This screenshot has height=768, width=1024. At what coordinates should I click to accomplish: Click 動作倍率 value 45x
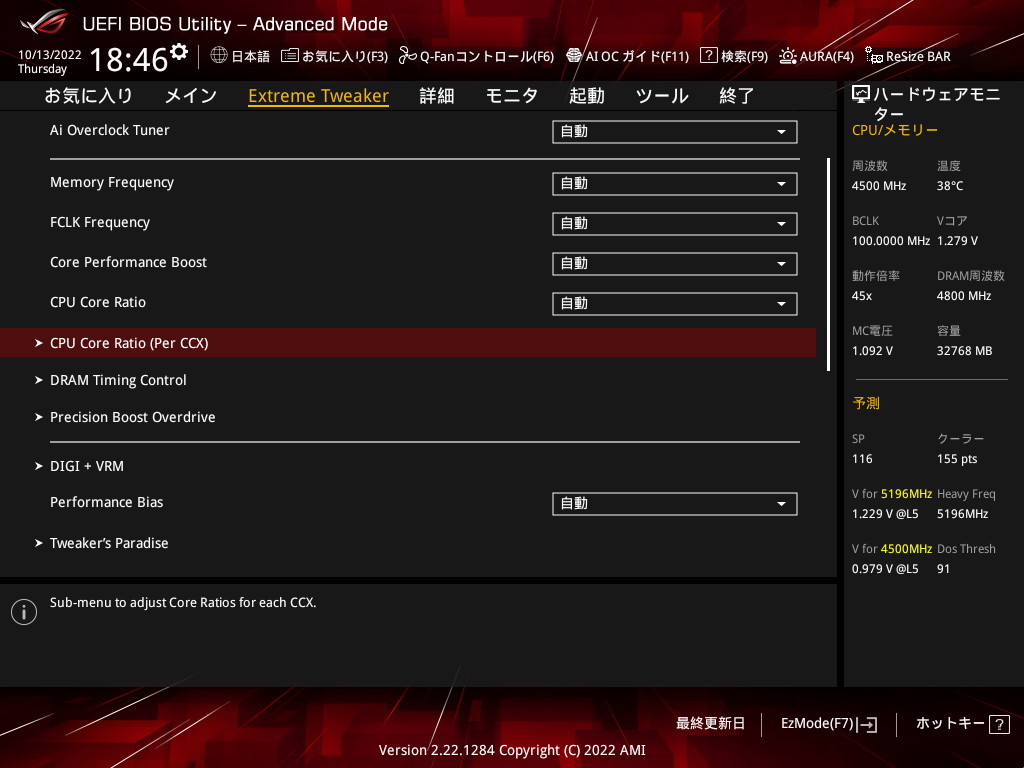[x=862, y=296]
